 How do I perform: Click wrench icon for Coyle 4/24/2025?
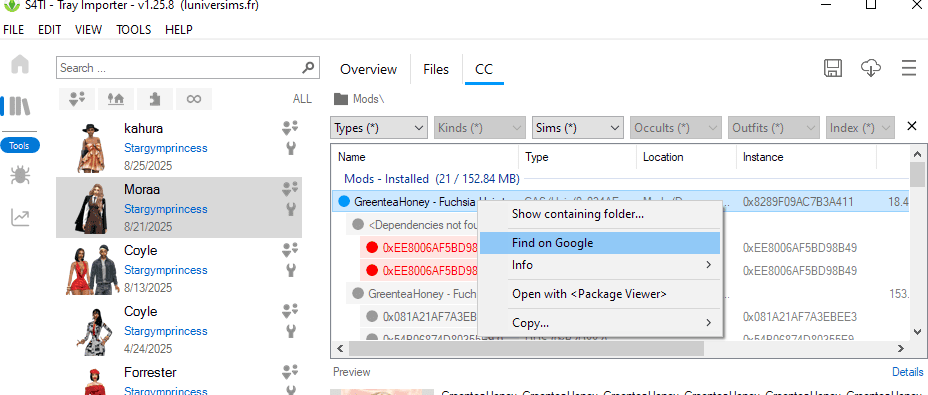pos(291,330)
